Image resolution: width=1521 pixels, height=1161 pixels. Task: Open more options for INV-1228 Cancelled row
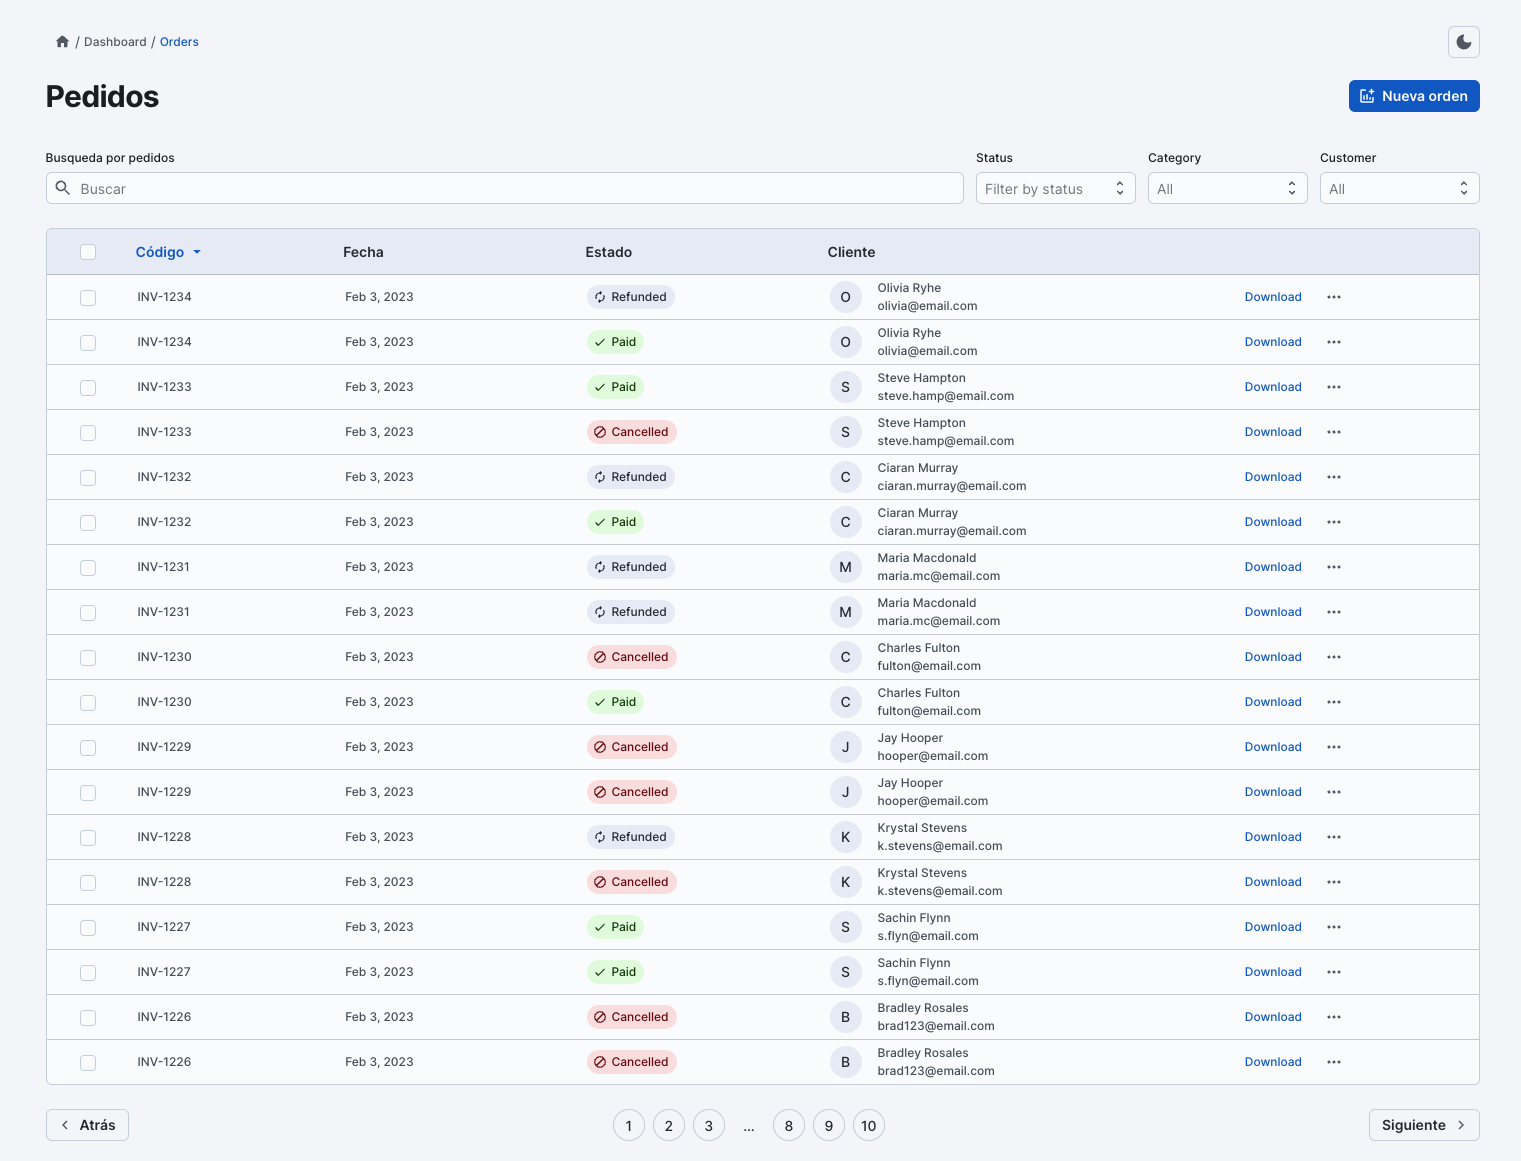click(1334, 882)
